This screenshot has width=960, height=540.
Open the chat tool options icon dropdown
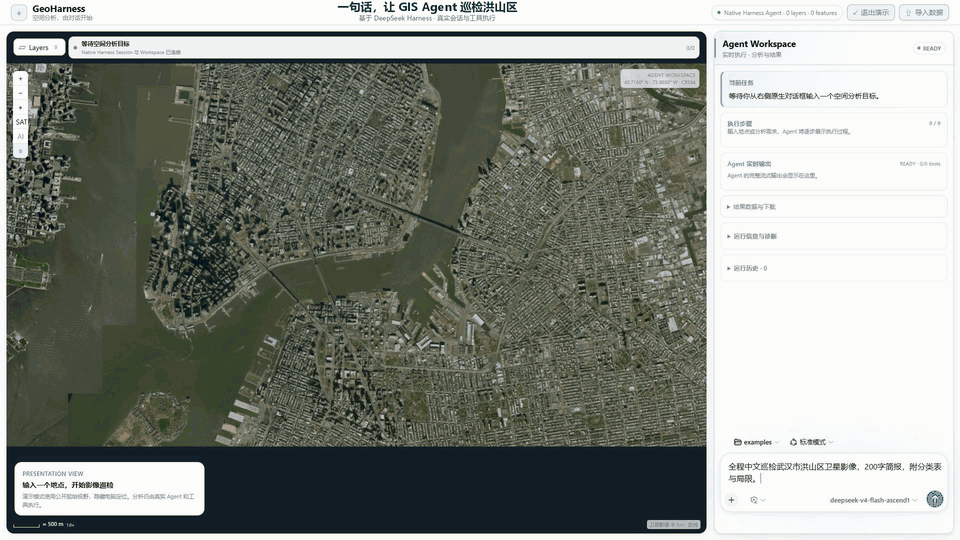click(757, 500)
